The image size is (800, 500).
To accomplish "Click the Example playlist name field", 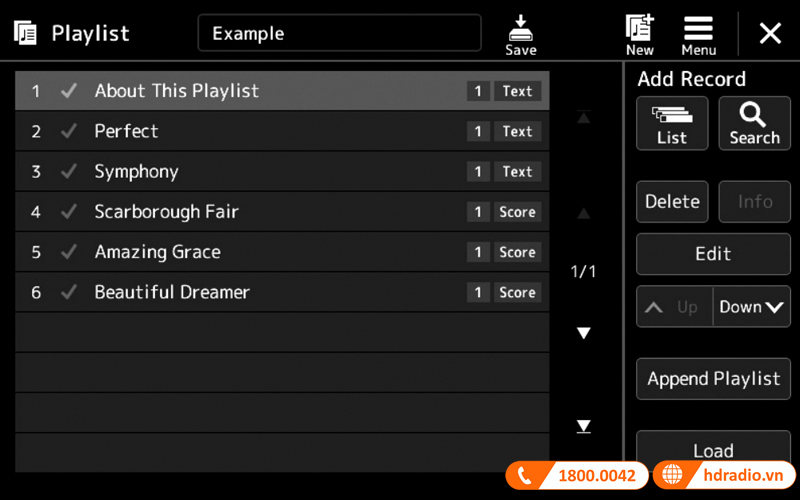I will coord(339,33).
